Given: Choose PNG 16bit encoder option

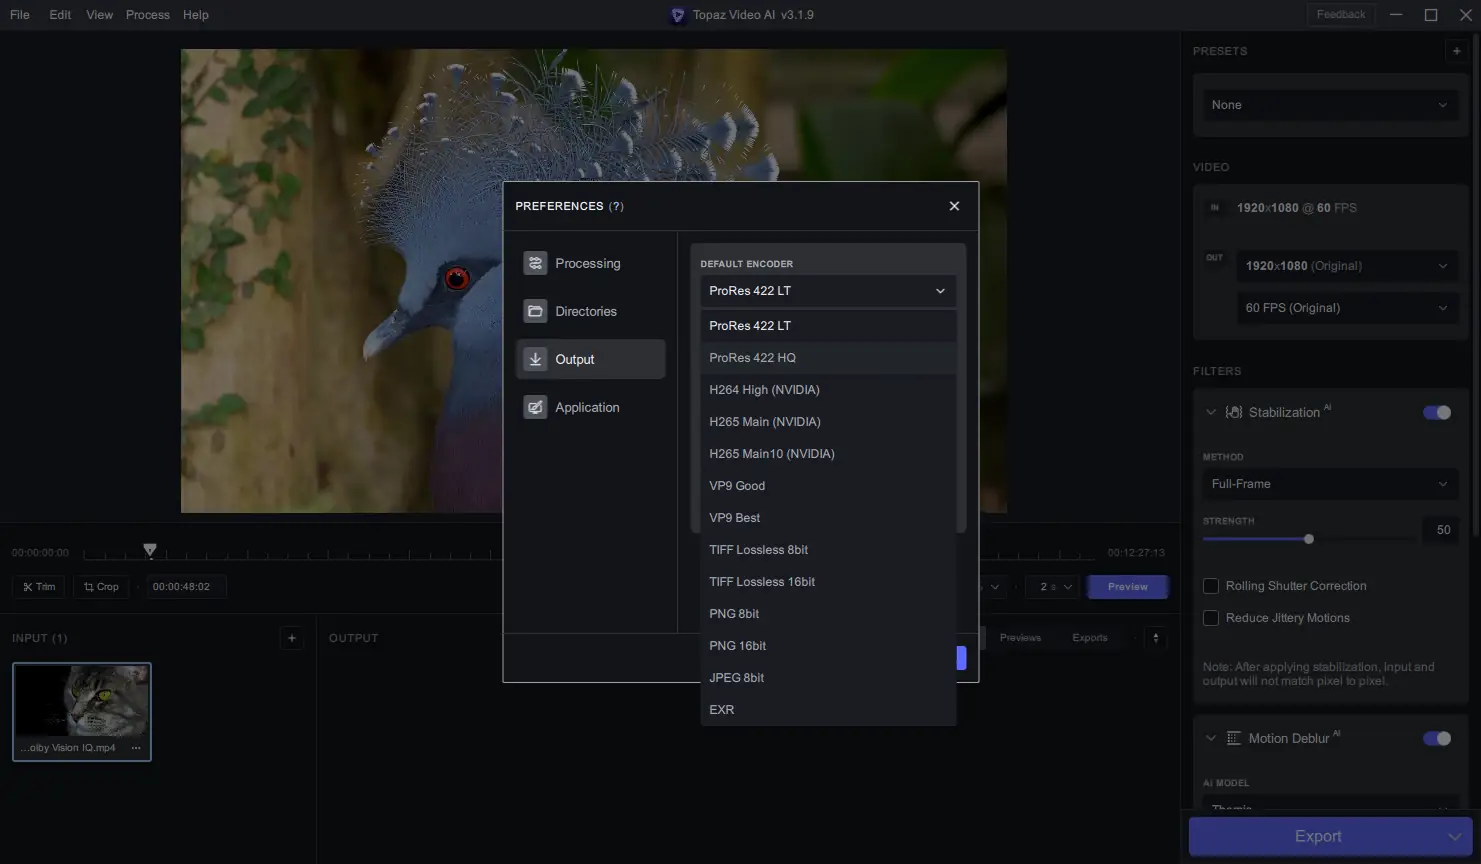Looking at the screenshot, I should pyautogui.click(x=828, y=646).
